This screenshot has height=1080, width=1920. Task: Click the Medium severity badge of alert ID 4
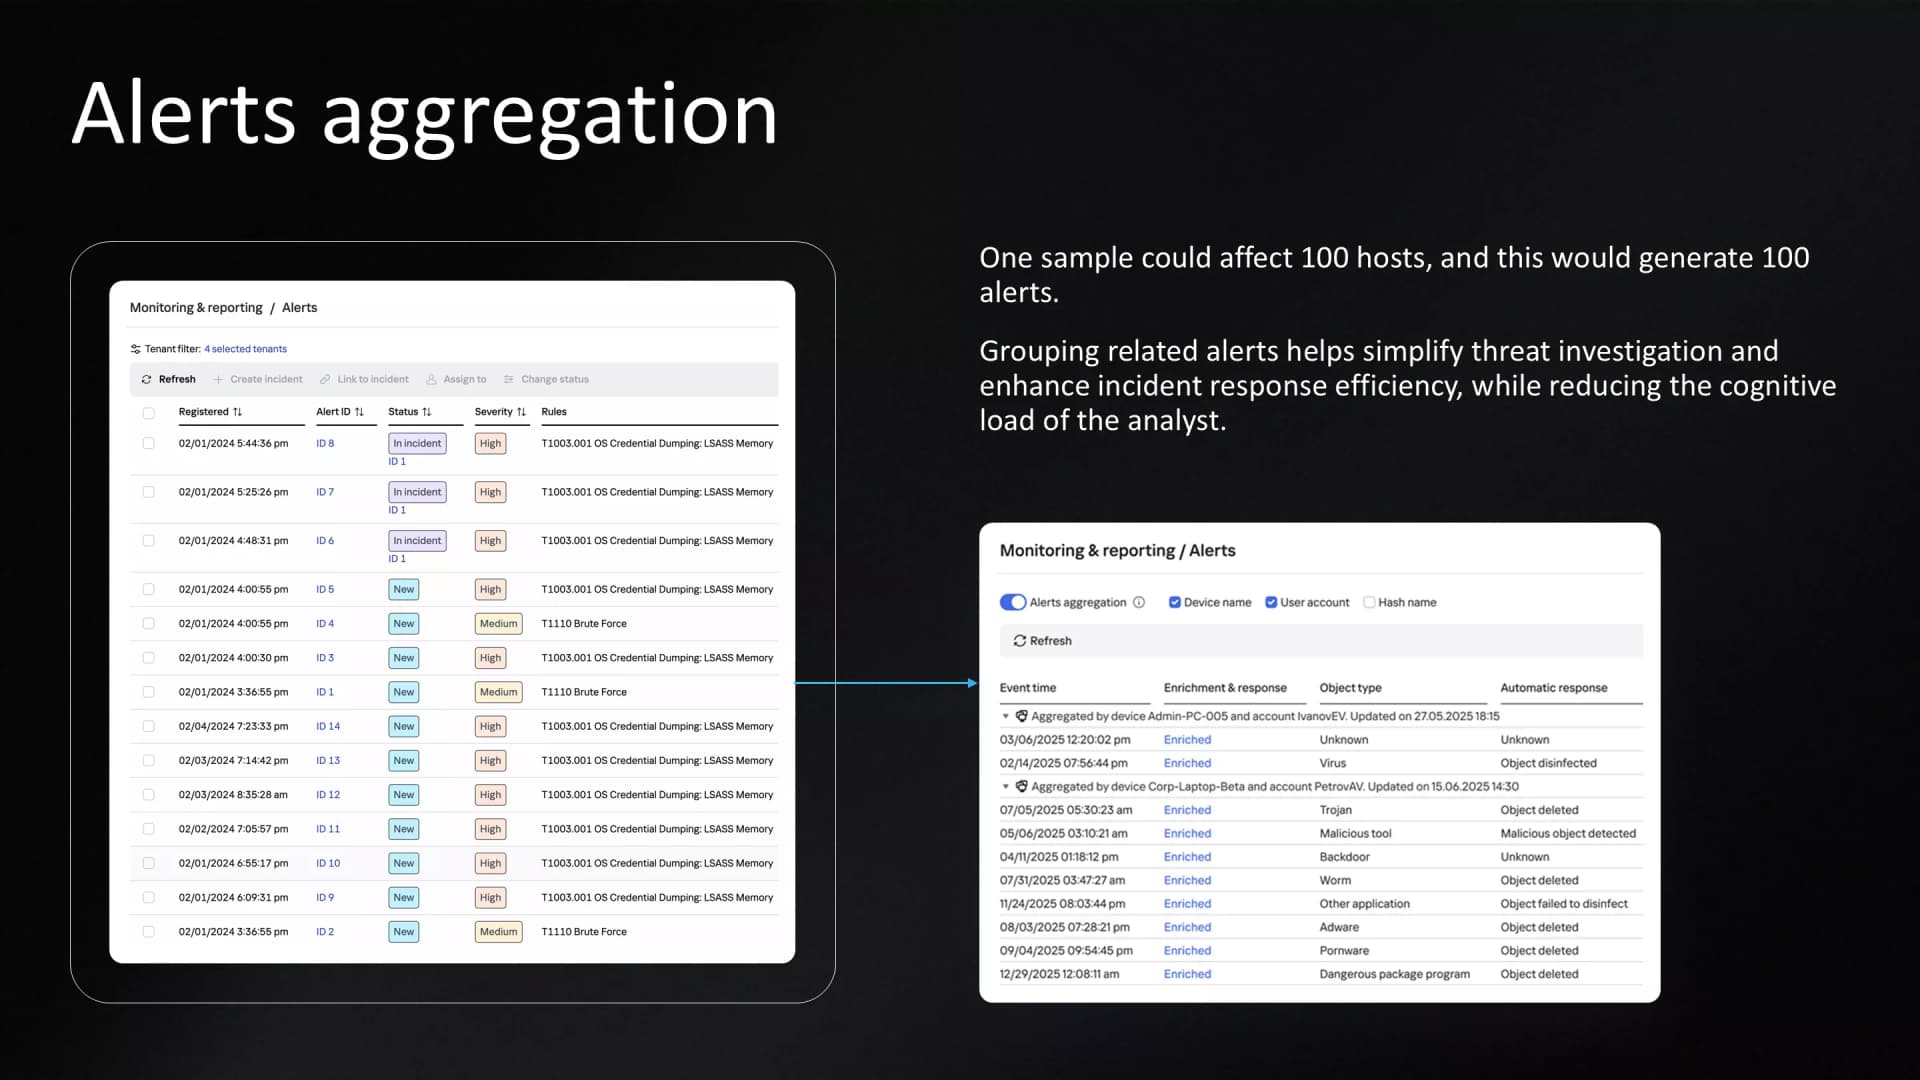pyautogui.click(x=498, y=624)
